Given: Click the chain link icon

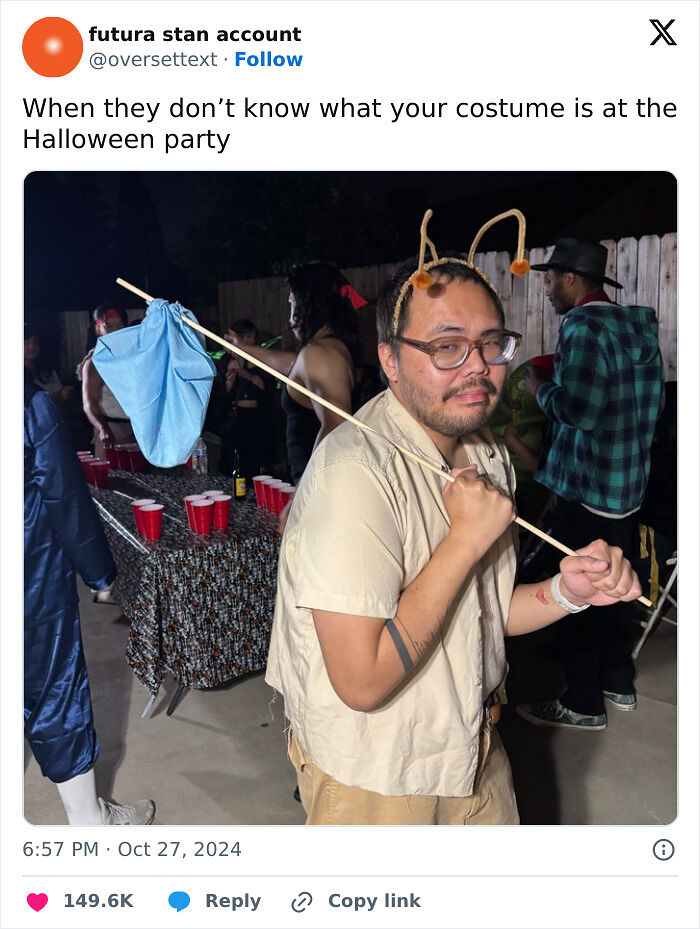Looking at the screenshot, I should click(x=302, y=902).
